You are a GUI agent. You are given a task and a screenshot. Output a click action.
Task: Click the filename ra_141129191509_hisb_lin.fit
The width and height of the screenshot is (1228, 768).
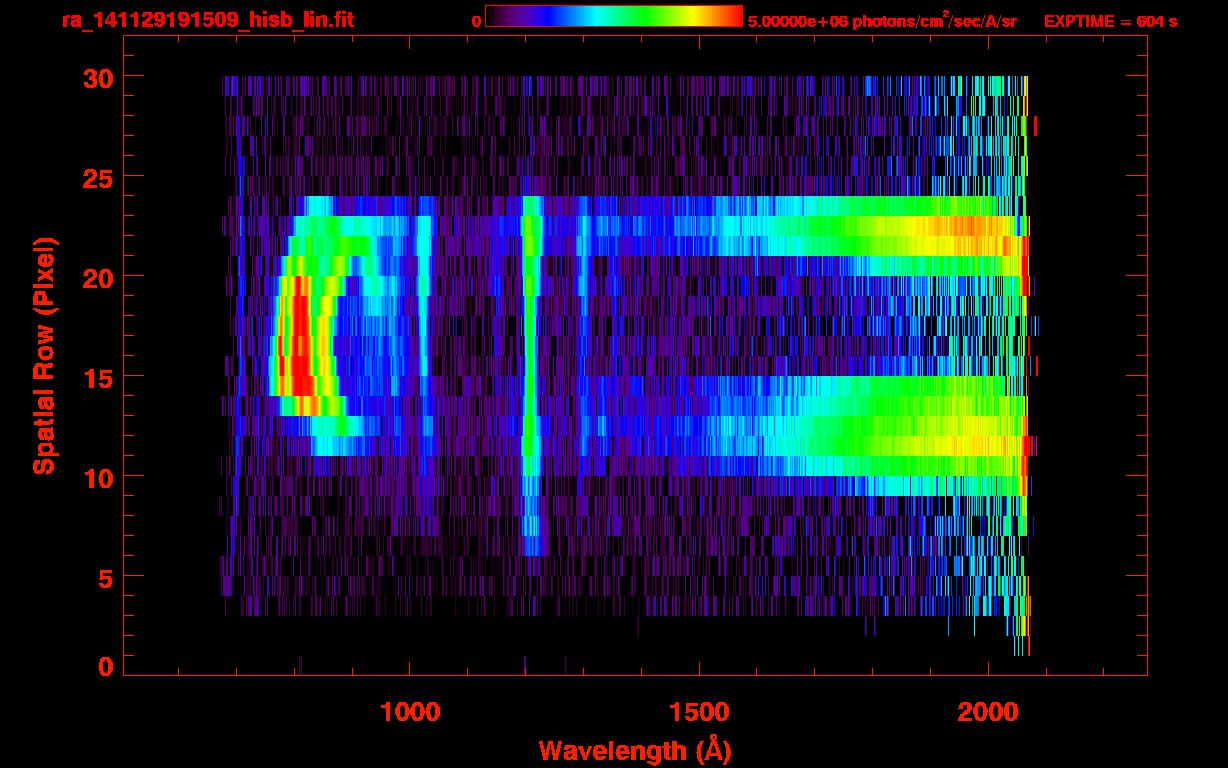pyautogui.click(x=207, y=20)
